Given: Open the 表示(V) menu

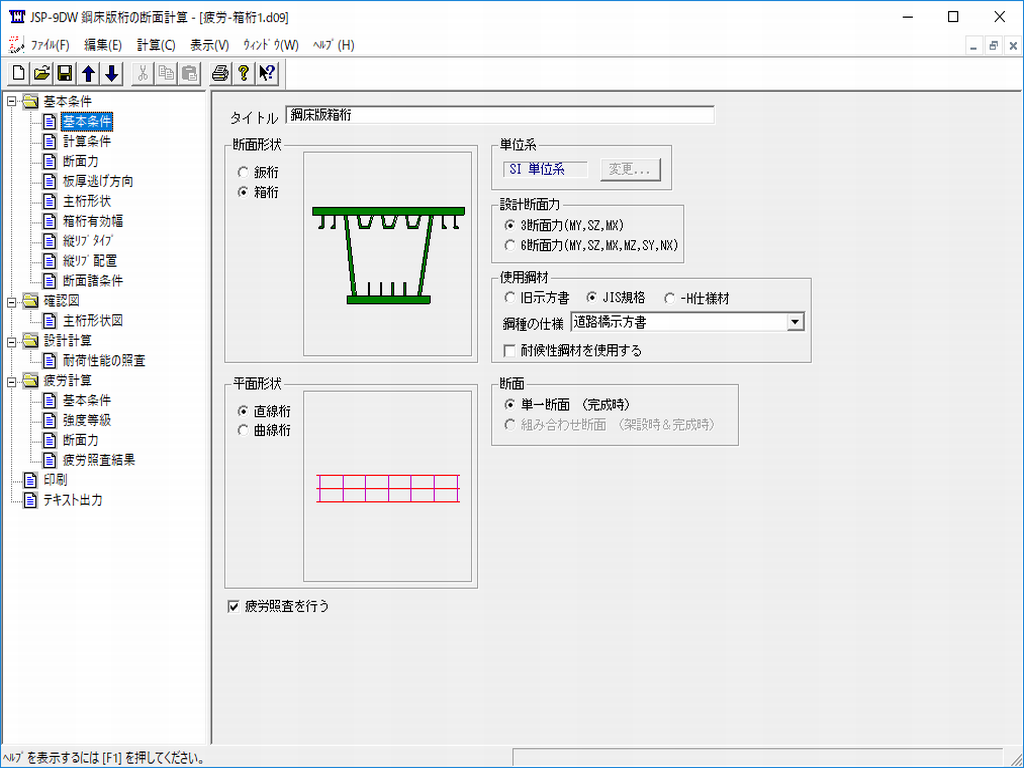Looking at the screenshot, I should coord(209,45).
